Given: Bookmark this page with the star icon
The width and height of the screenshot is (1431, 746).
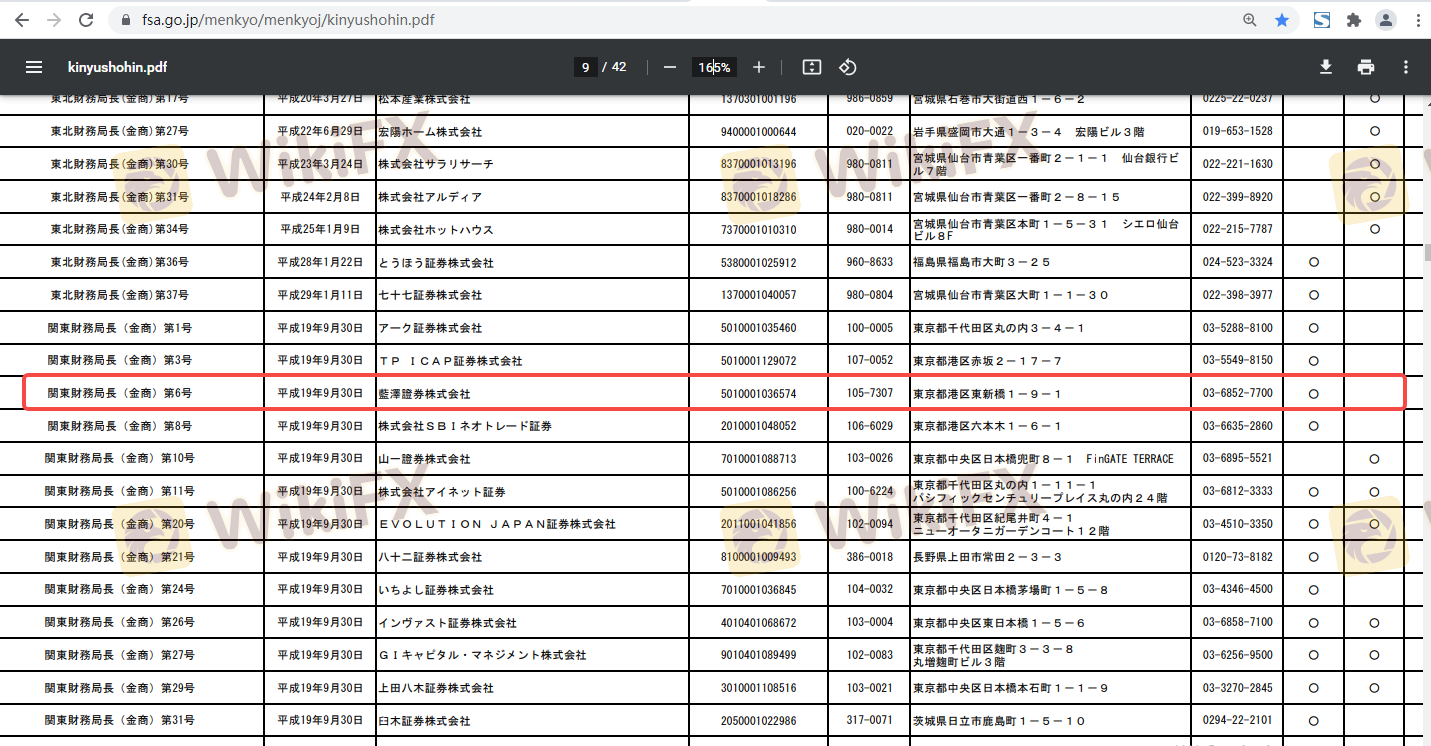Looking at the screenshot, I should tap(1281, 20).
